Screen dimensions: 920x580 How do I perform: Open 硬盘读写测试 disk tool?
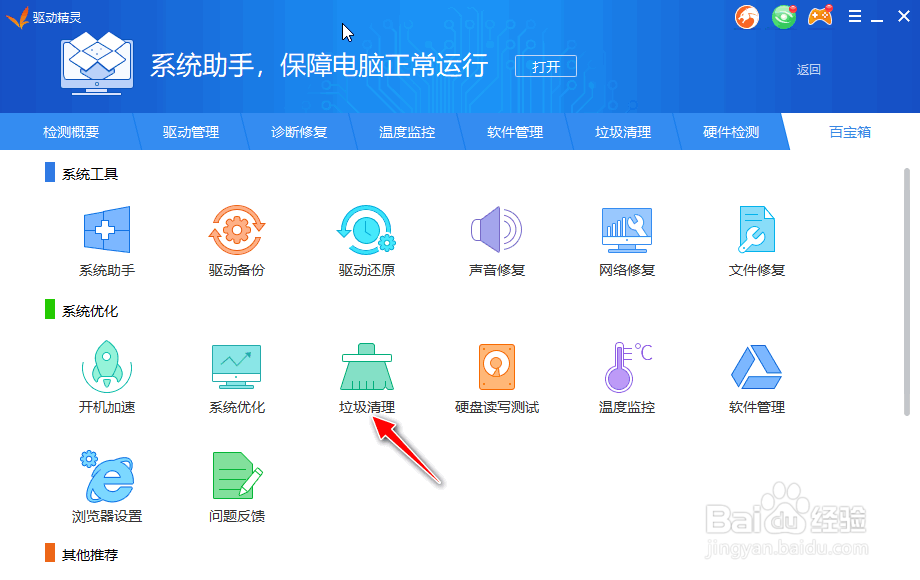pos(496,367)
